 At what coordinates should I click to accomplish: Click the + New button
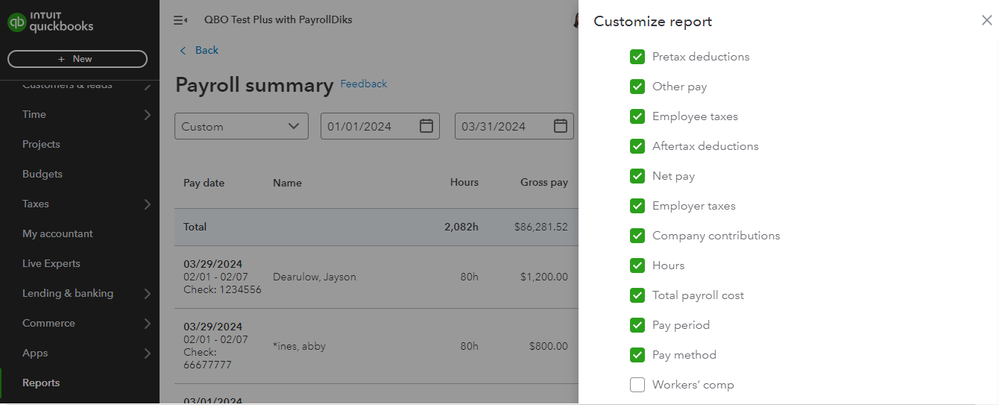click(x=77, y=59)
